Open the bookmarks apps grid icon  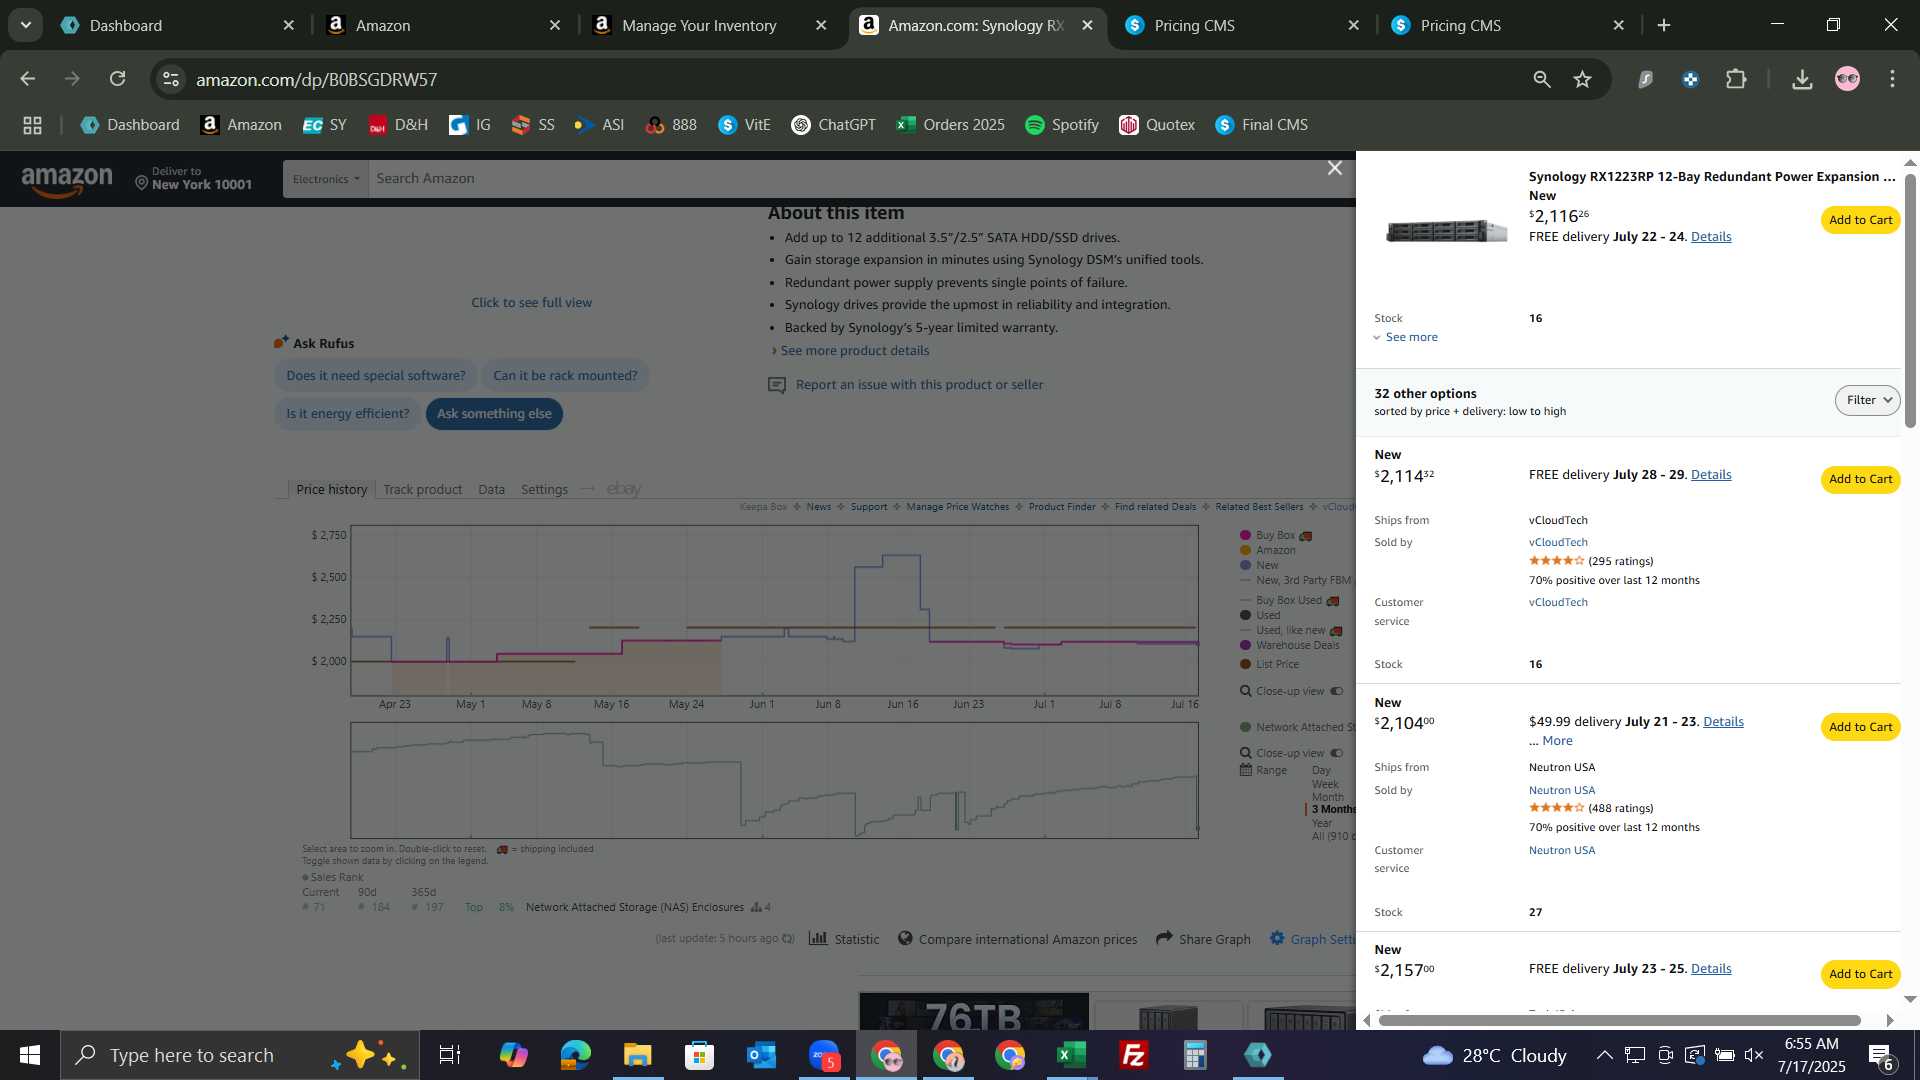tap(32, 125)
